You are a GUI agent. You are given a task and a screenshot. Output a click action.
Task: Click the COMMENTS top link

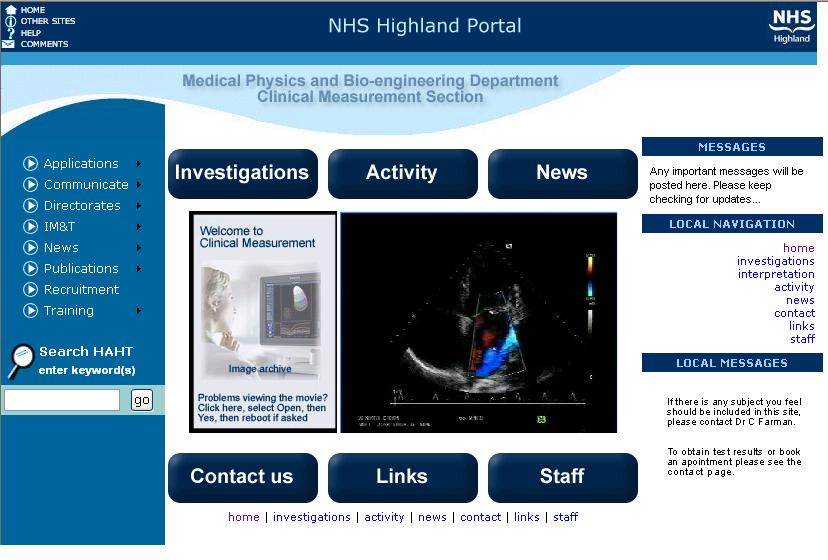pyautogui.click(x=44, y=44)
